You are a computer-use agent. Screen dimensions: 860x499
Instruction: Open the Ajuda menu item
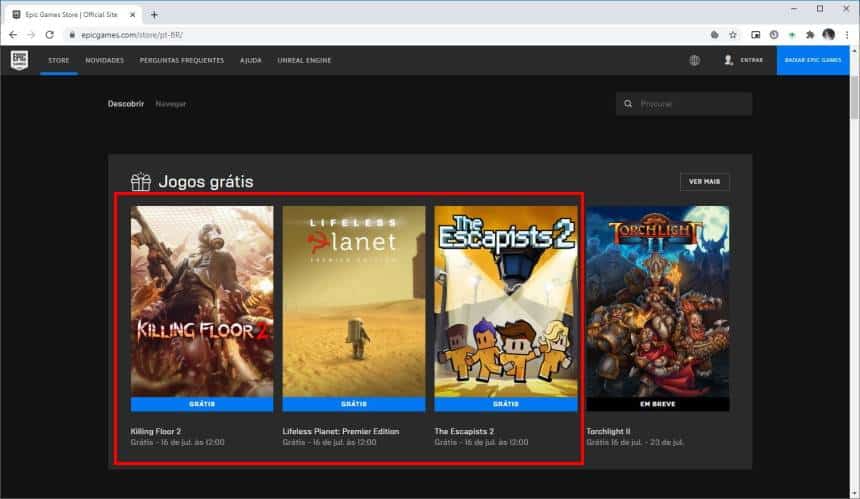click(251, 60)
